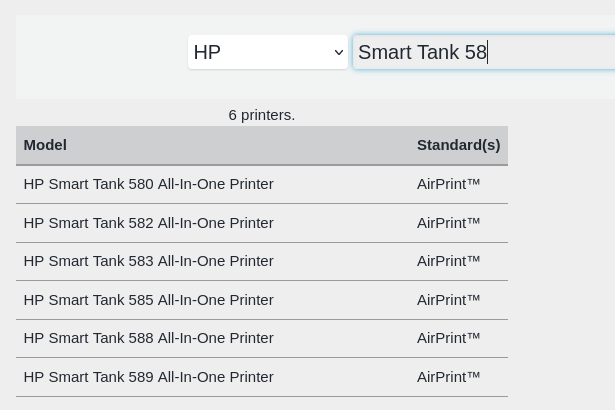Open the HP manufacturer dropdown
This screenshot has height=410, width=615.
pos(268,52)
